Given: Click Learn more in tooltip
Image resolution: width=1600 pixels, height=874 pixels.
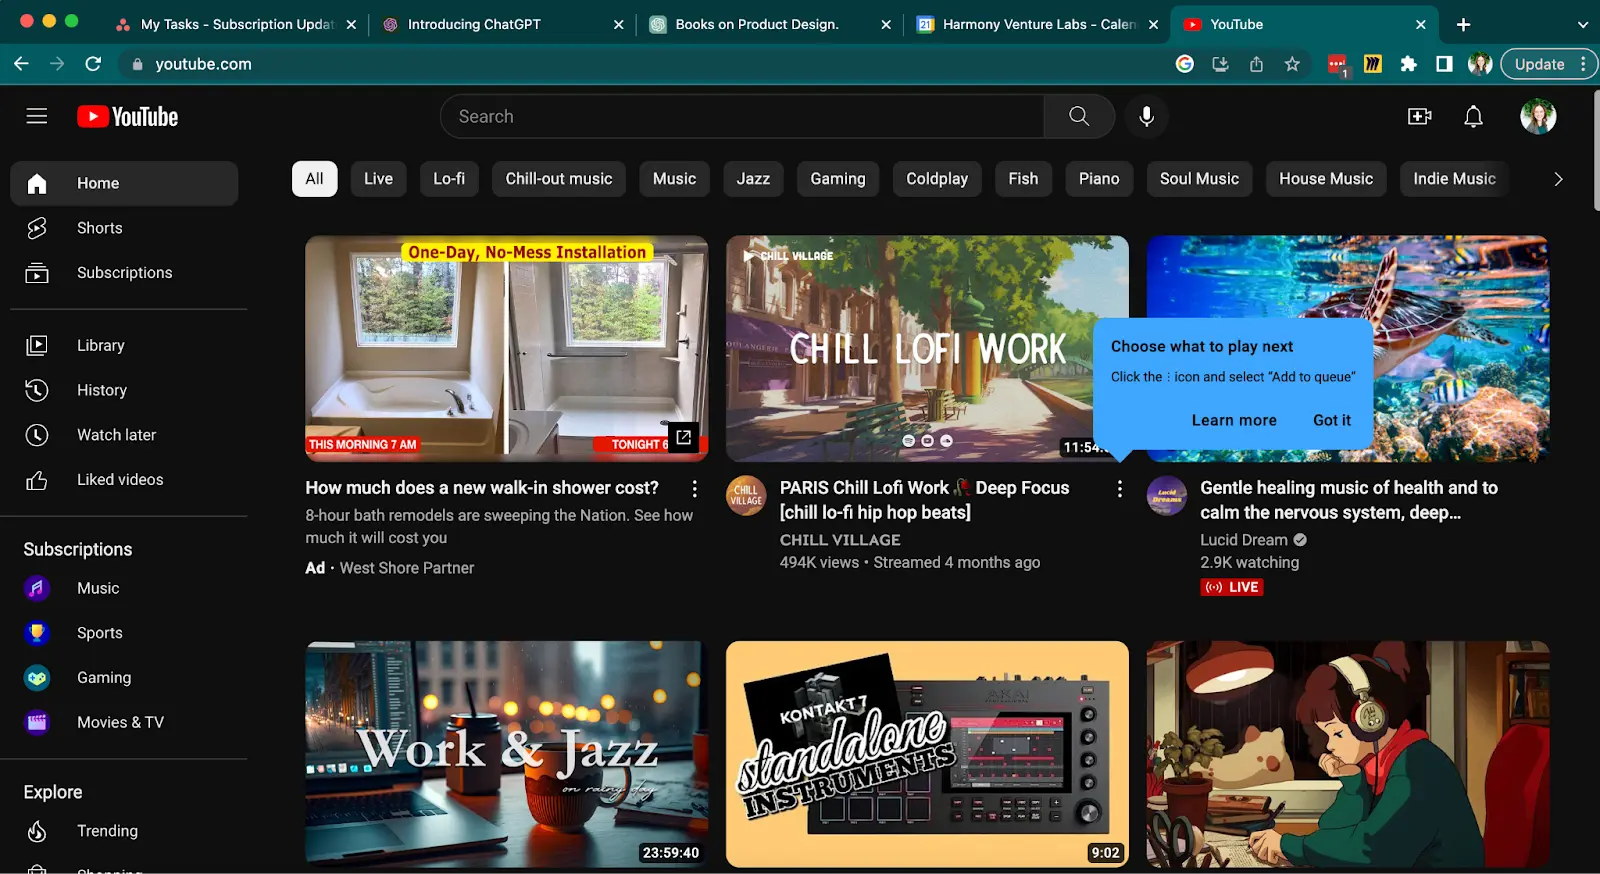Looking at the screenshot, I should click(x=1234, y=420).
